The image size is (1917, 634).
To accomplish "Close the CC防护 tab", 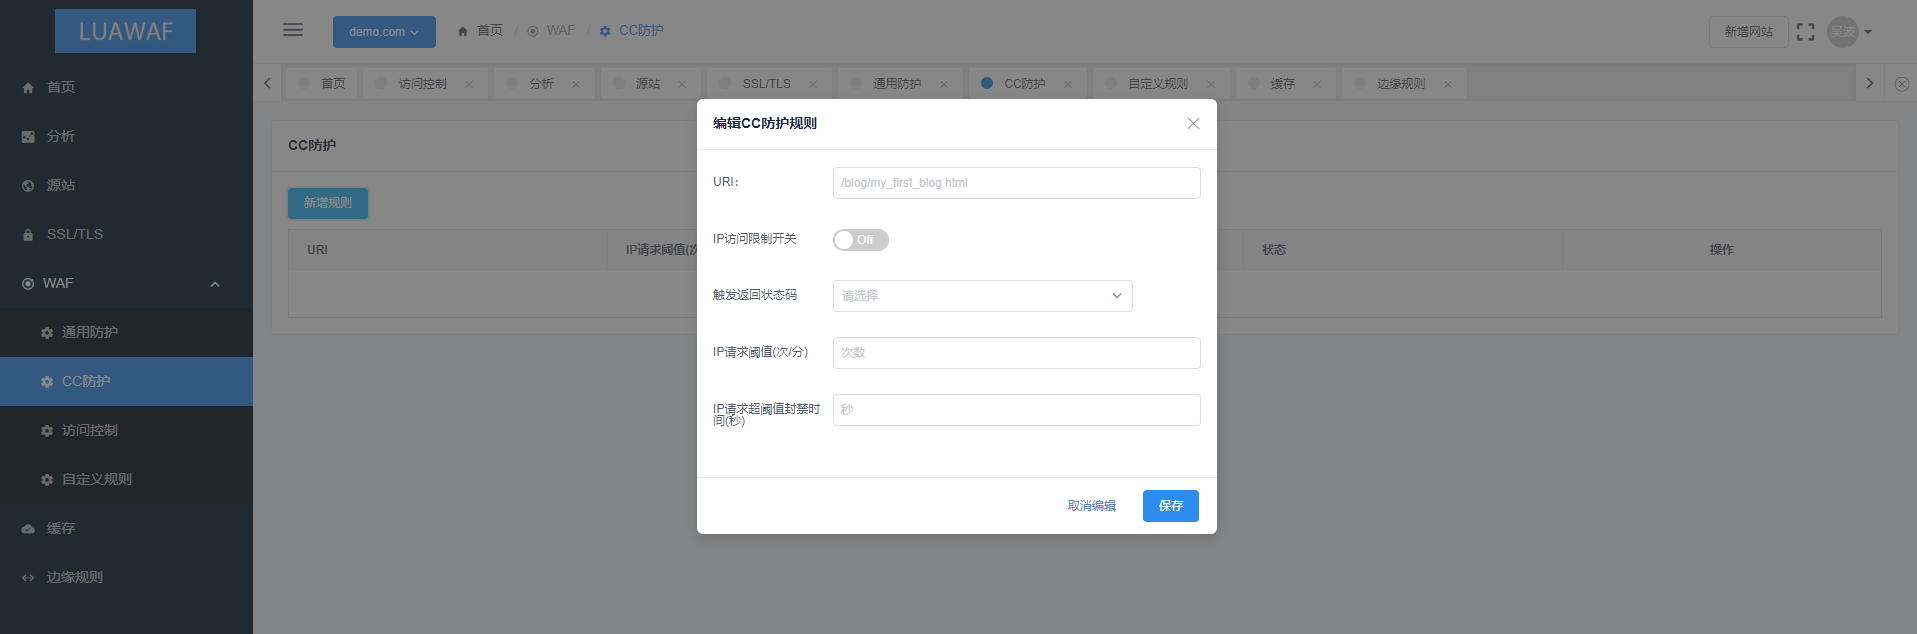I will pyautogui.click(x=1068, y=84).
